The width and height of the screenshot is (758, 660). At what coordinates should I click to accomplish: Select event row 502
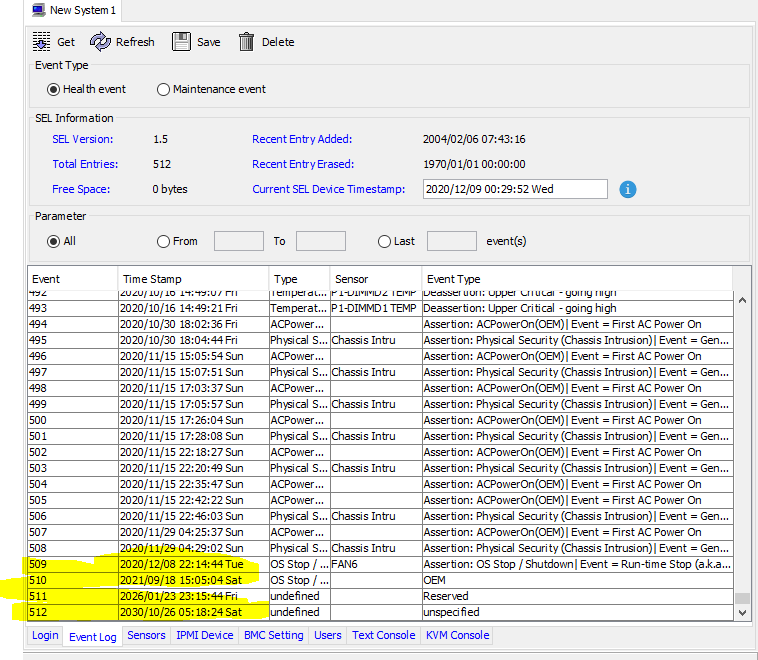click(x=380, y=452)
